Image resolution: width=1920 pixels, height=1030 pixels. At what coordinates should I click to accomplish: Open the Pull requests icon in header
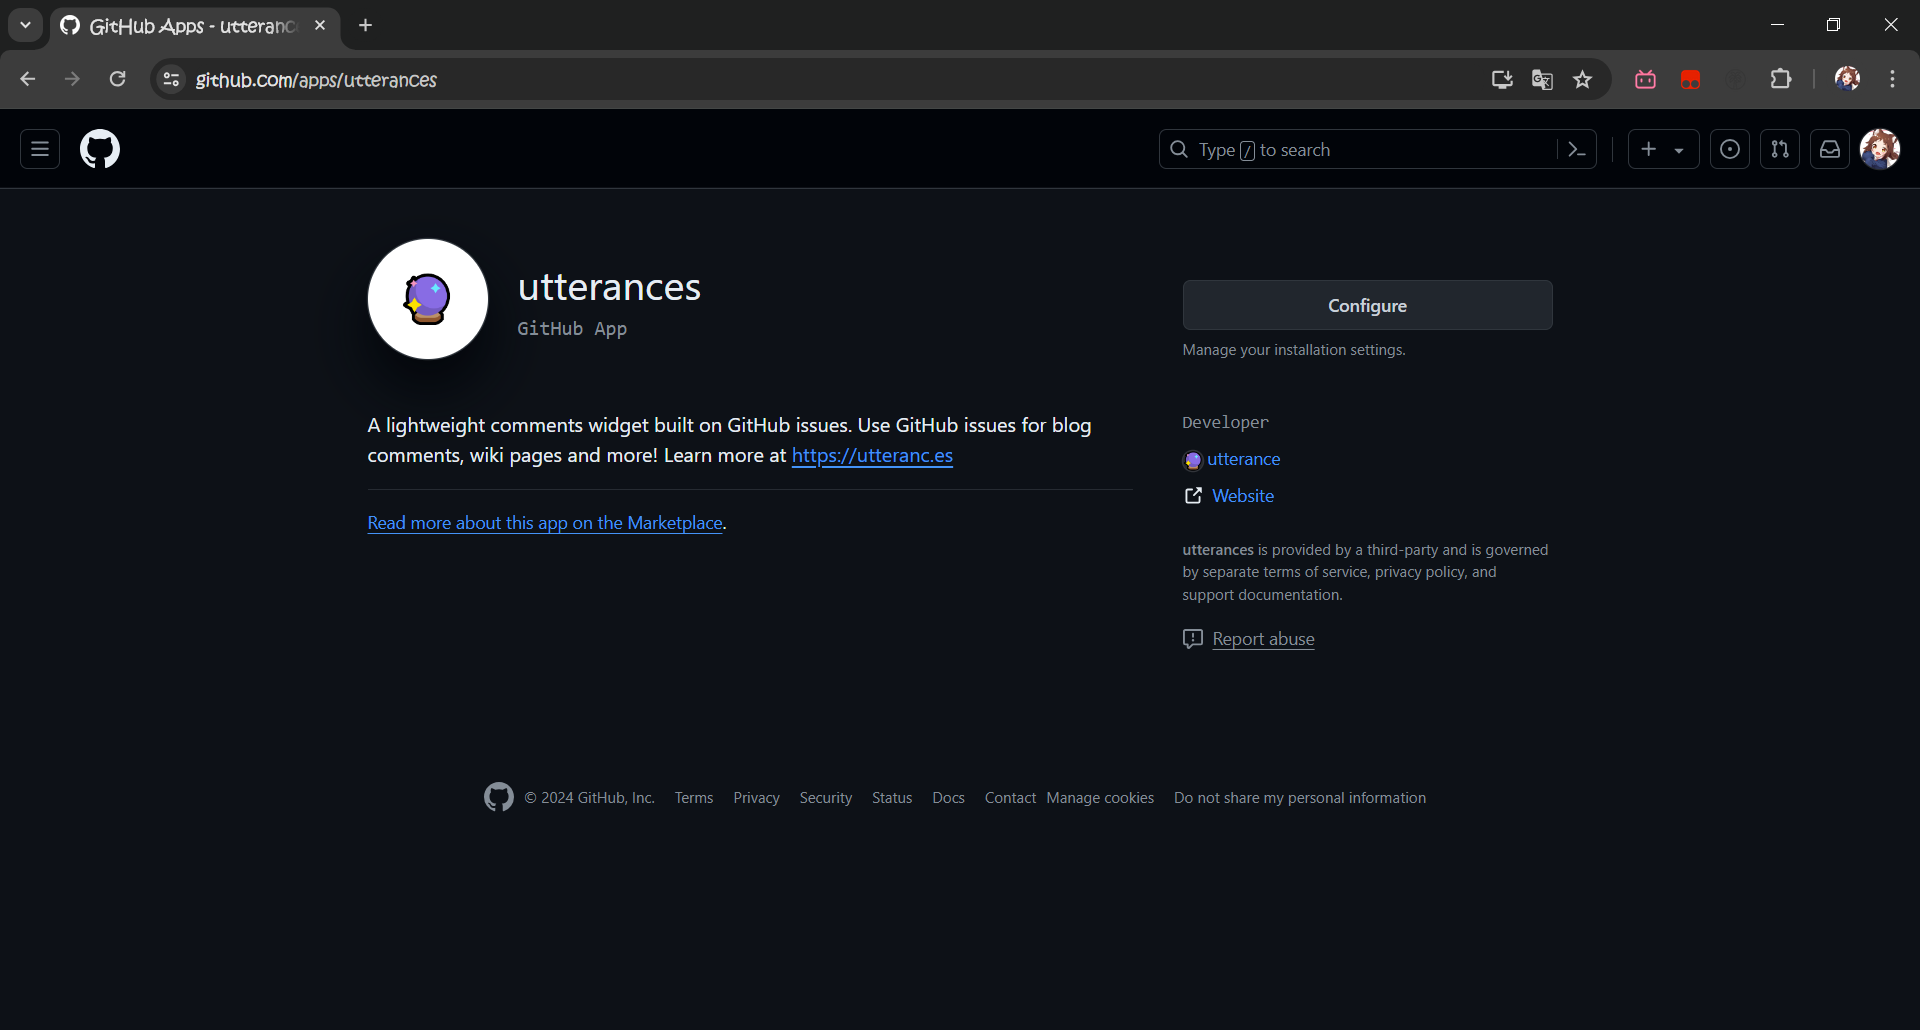[x=1779, y=149]
